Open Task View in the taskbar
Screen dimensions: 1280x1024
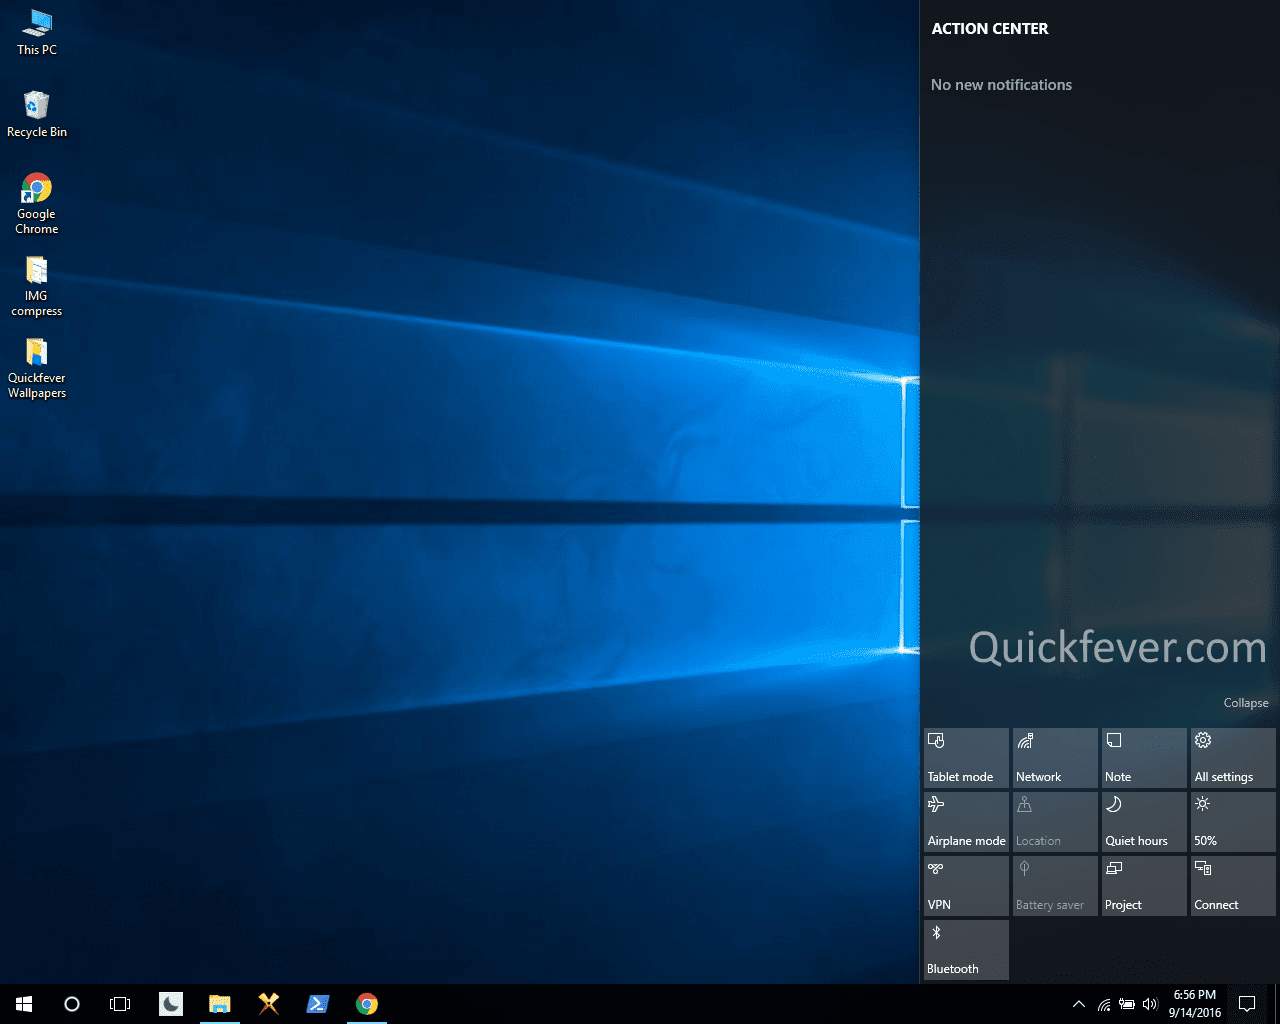tap(120, 1004)
